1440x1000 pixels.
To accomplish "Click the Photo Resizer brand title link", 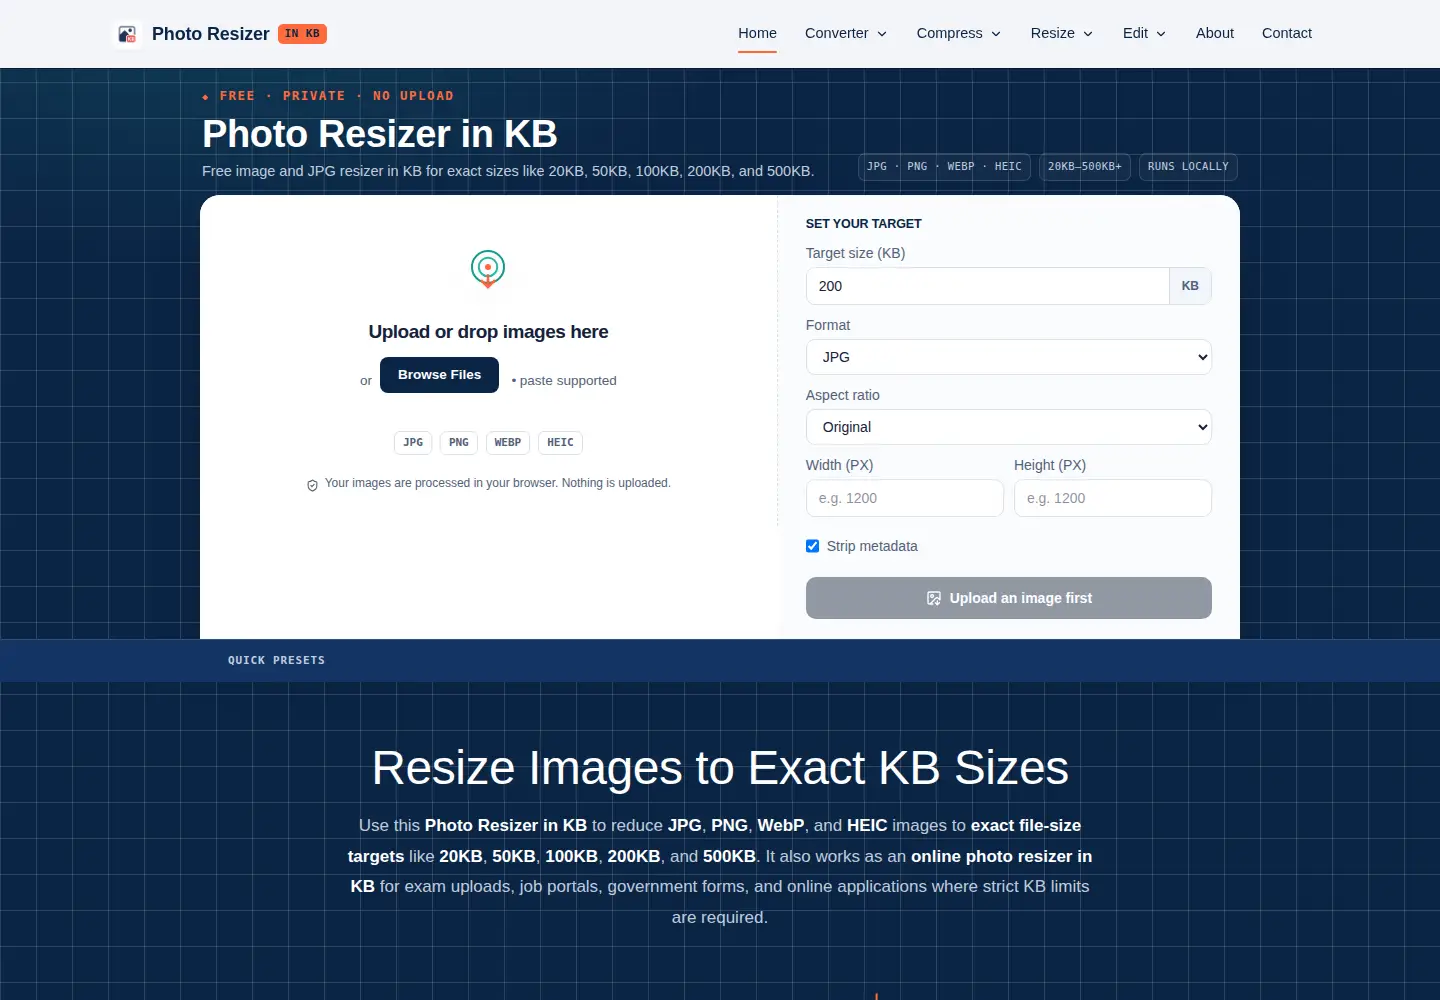I will [210, 34].
